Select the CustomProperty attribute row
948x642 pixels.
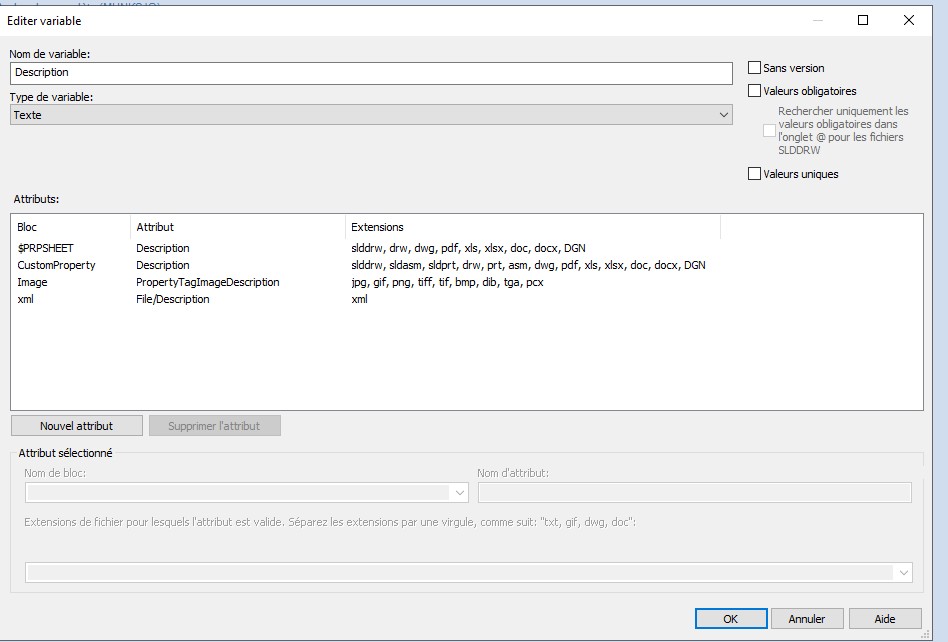(57, 265)
